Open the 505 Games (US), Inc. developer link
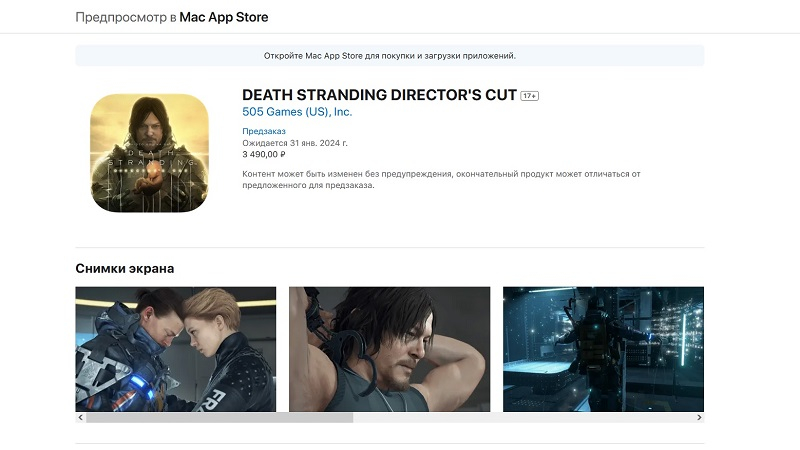This screenshot has height=450, width=800. click(297, 112)
